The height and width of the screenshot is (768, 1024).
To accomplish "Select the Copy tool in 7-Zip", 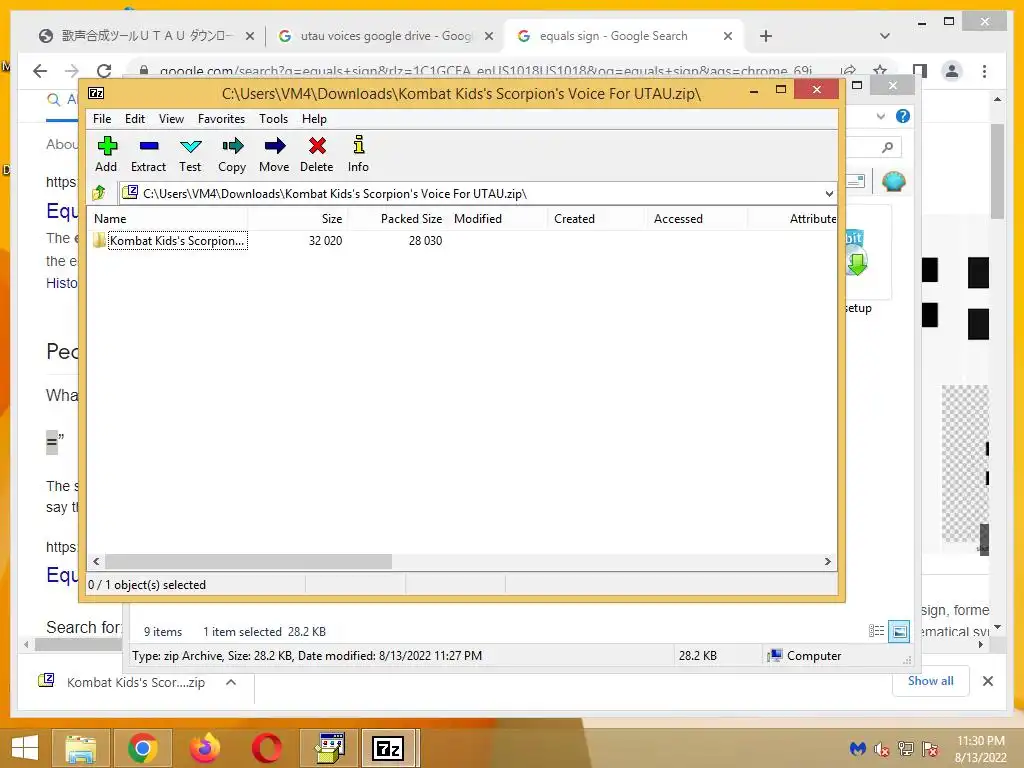I will click(x=232, y=155).
